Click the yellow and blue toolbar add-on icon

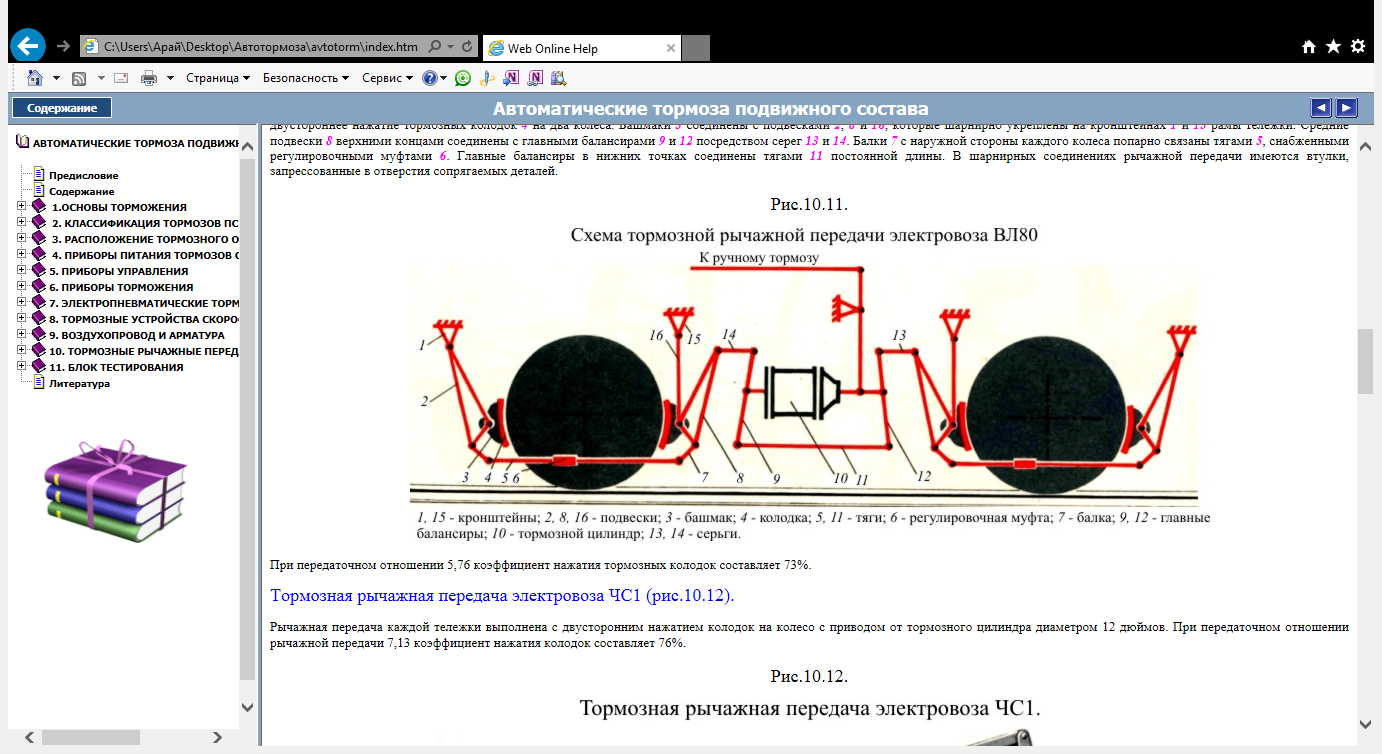click(x=487, y=78)
